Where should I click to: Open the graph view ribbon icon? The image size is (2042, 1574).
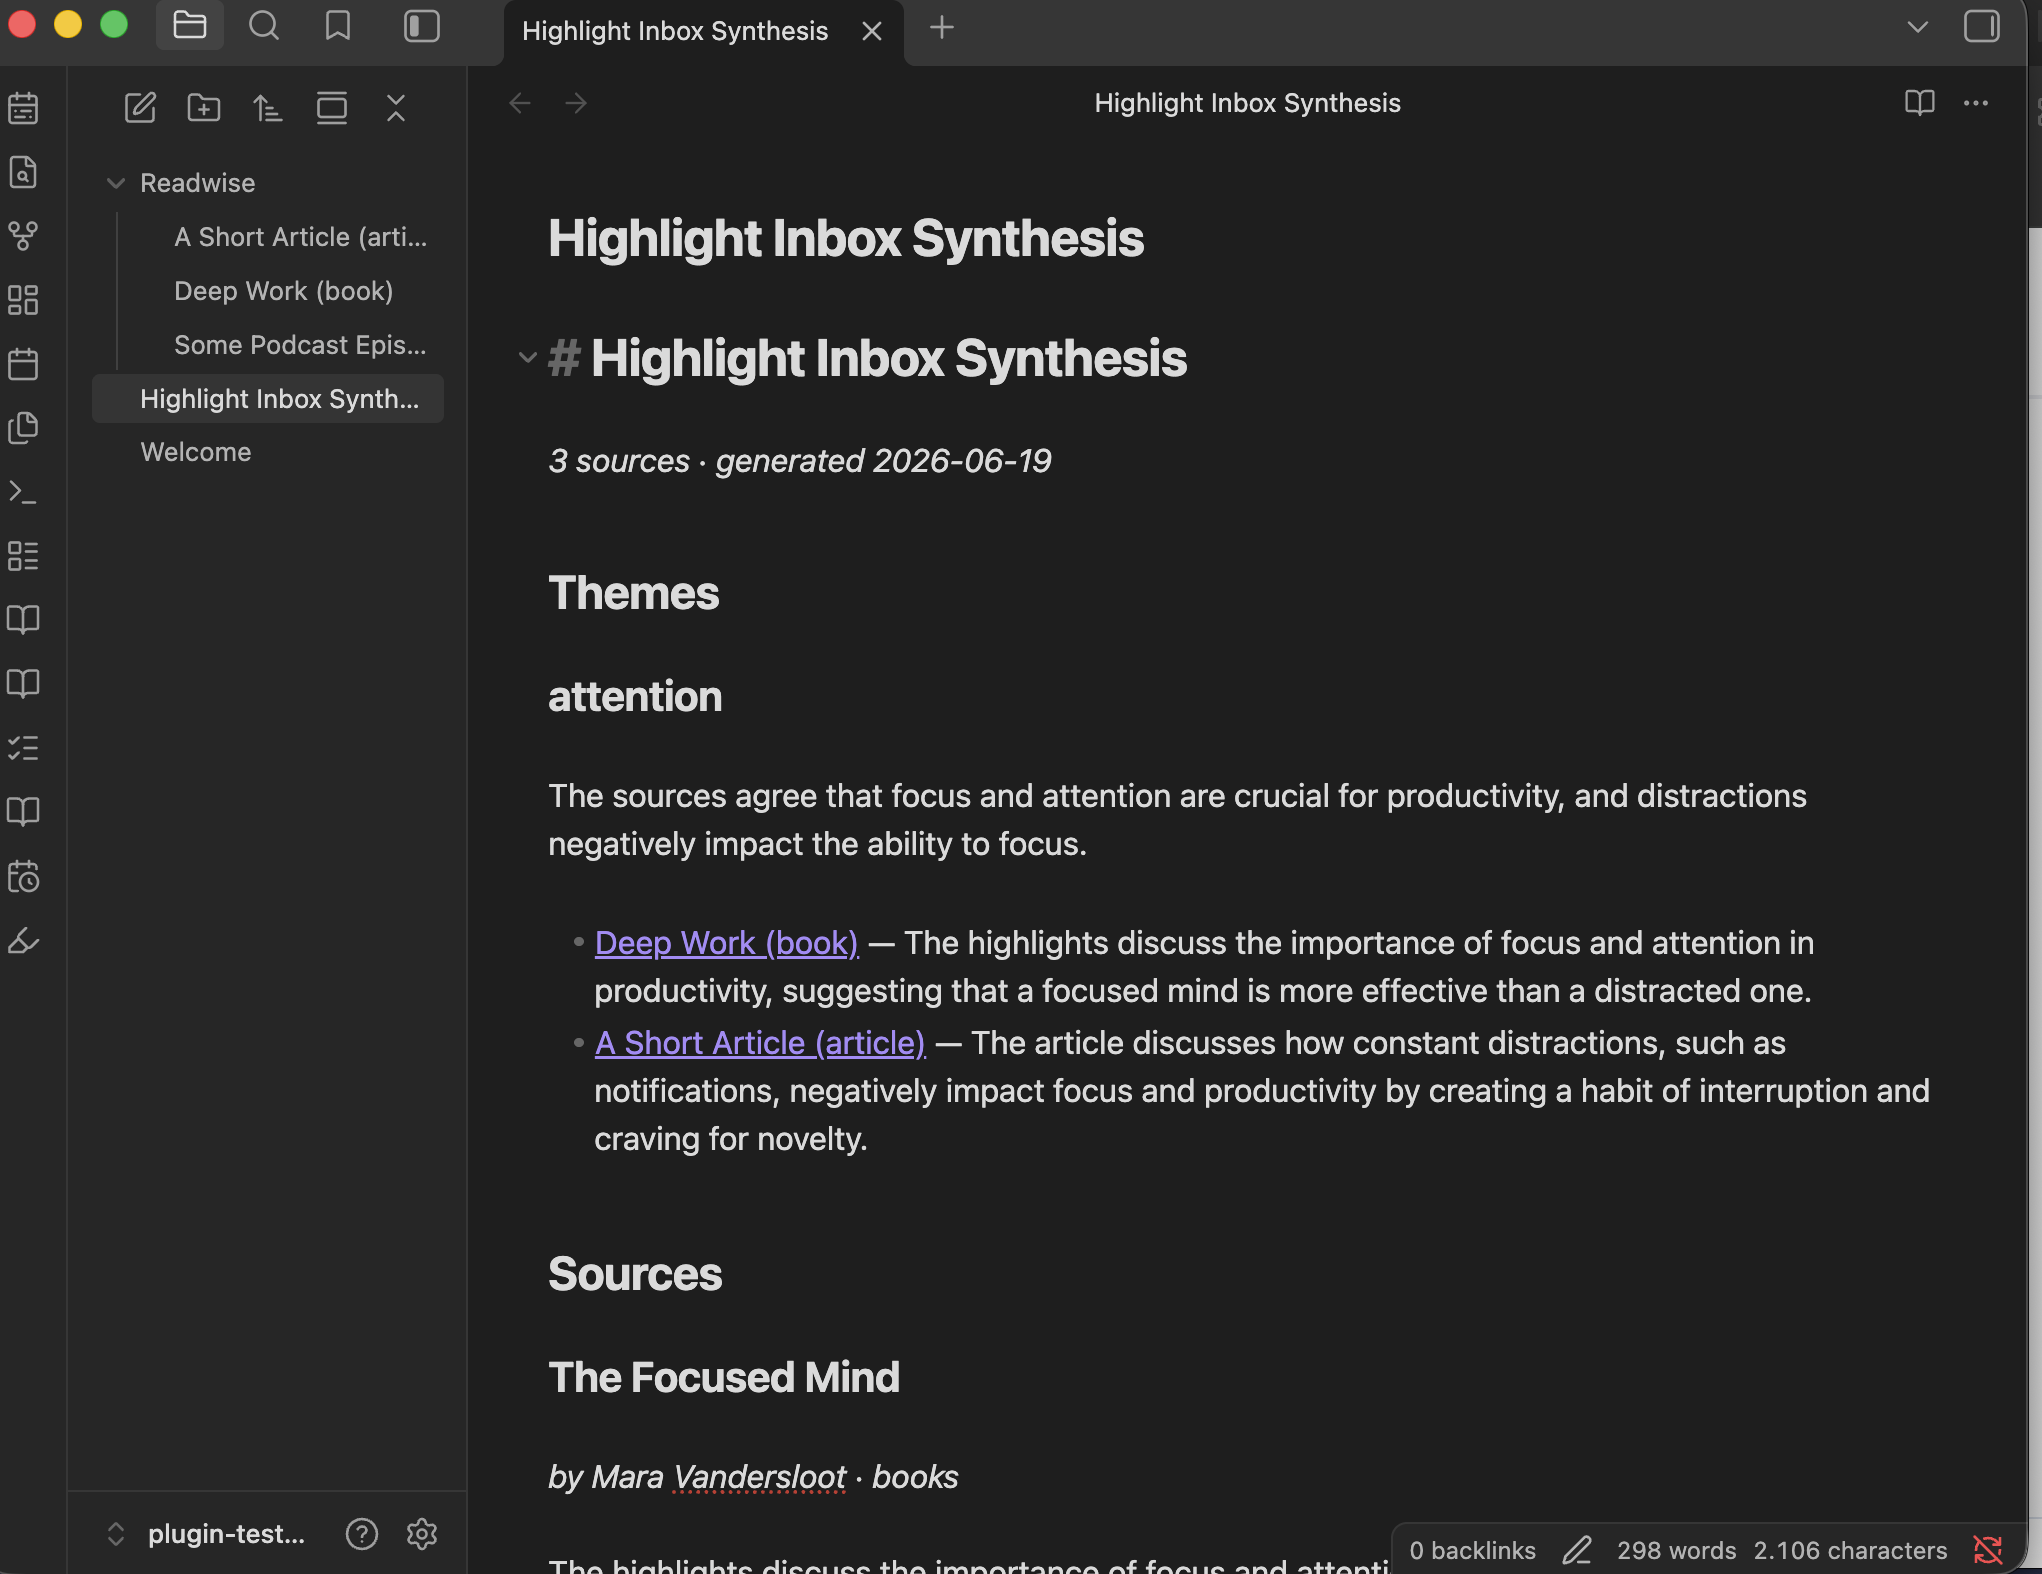coord(23,236)
